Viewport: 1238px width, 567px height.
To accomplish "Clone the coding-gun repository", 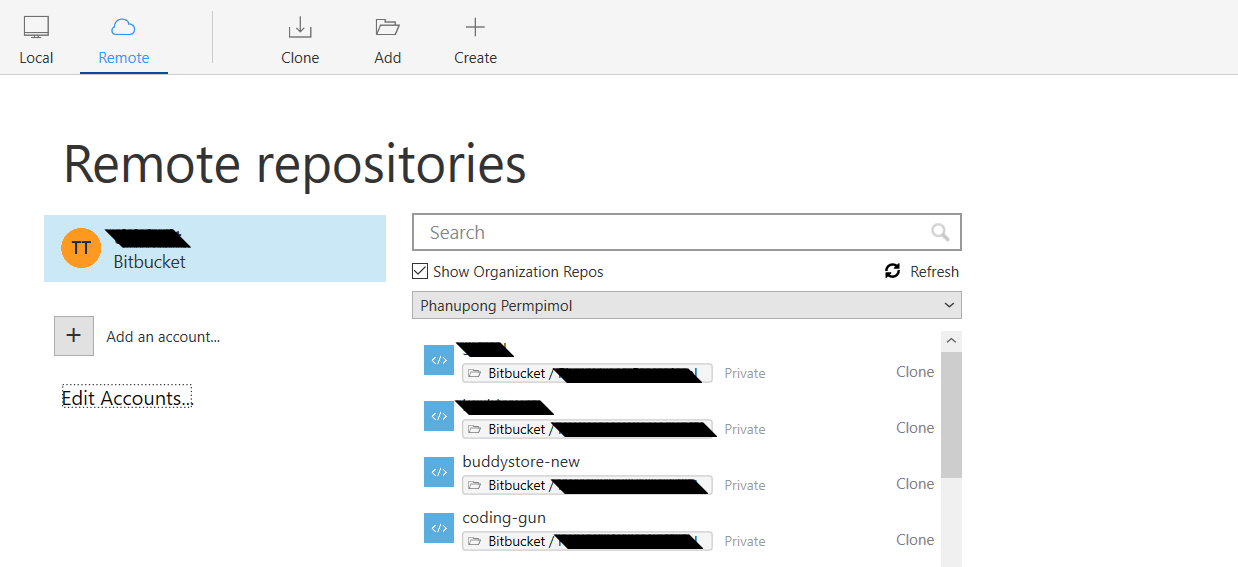I will [x=915, y=540].
